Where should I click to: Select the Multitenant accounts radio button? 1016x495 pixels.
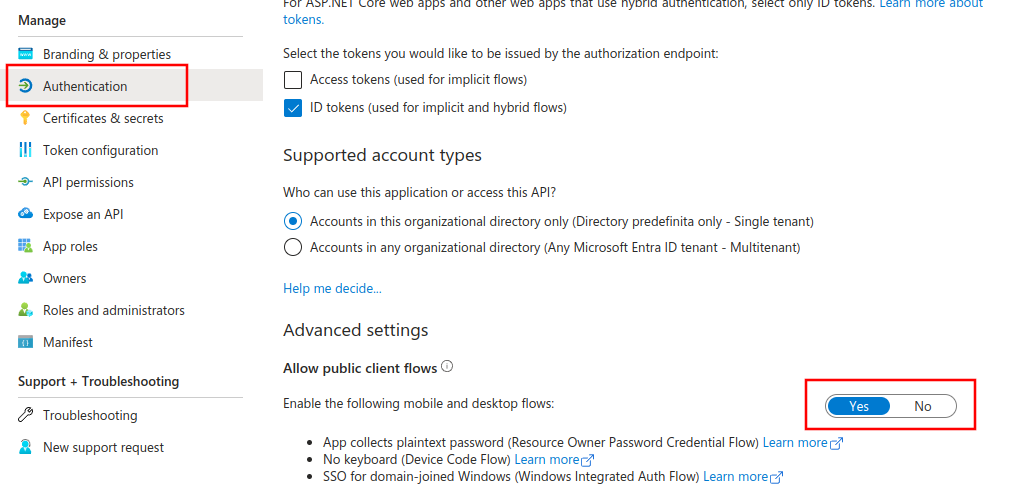click(293, 247)
